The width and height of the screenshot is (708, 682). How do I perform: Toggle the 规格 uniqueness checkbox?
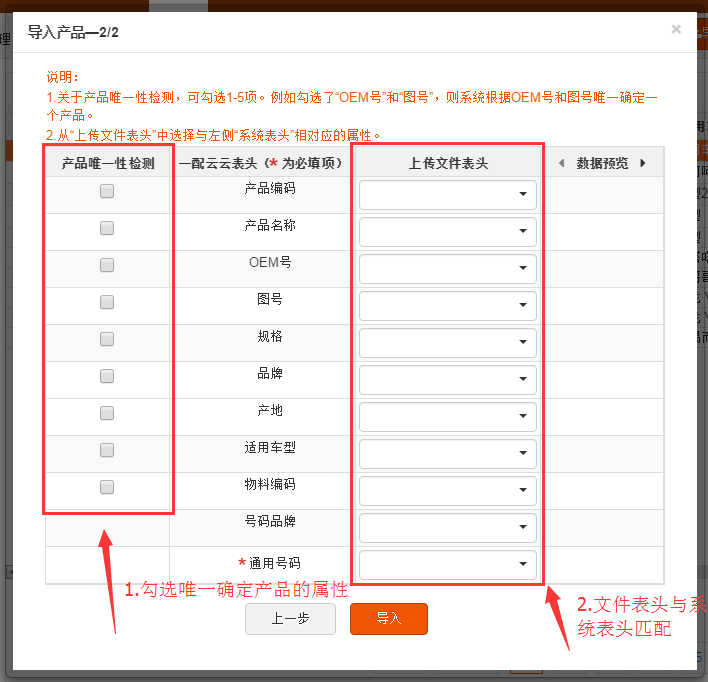(x=107, y=339)
